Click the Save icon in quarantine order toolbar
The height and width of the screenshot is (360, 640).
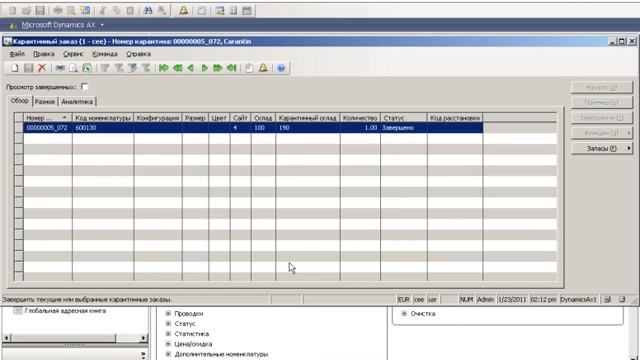pyautogui.click(x=28, y=68)
